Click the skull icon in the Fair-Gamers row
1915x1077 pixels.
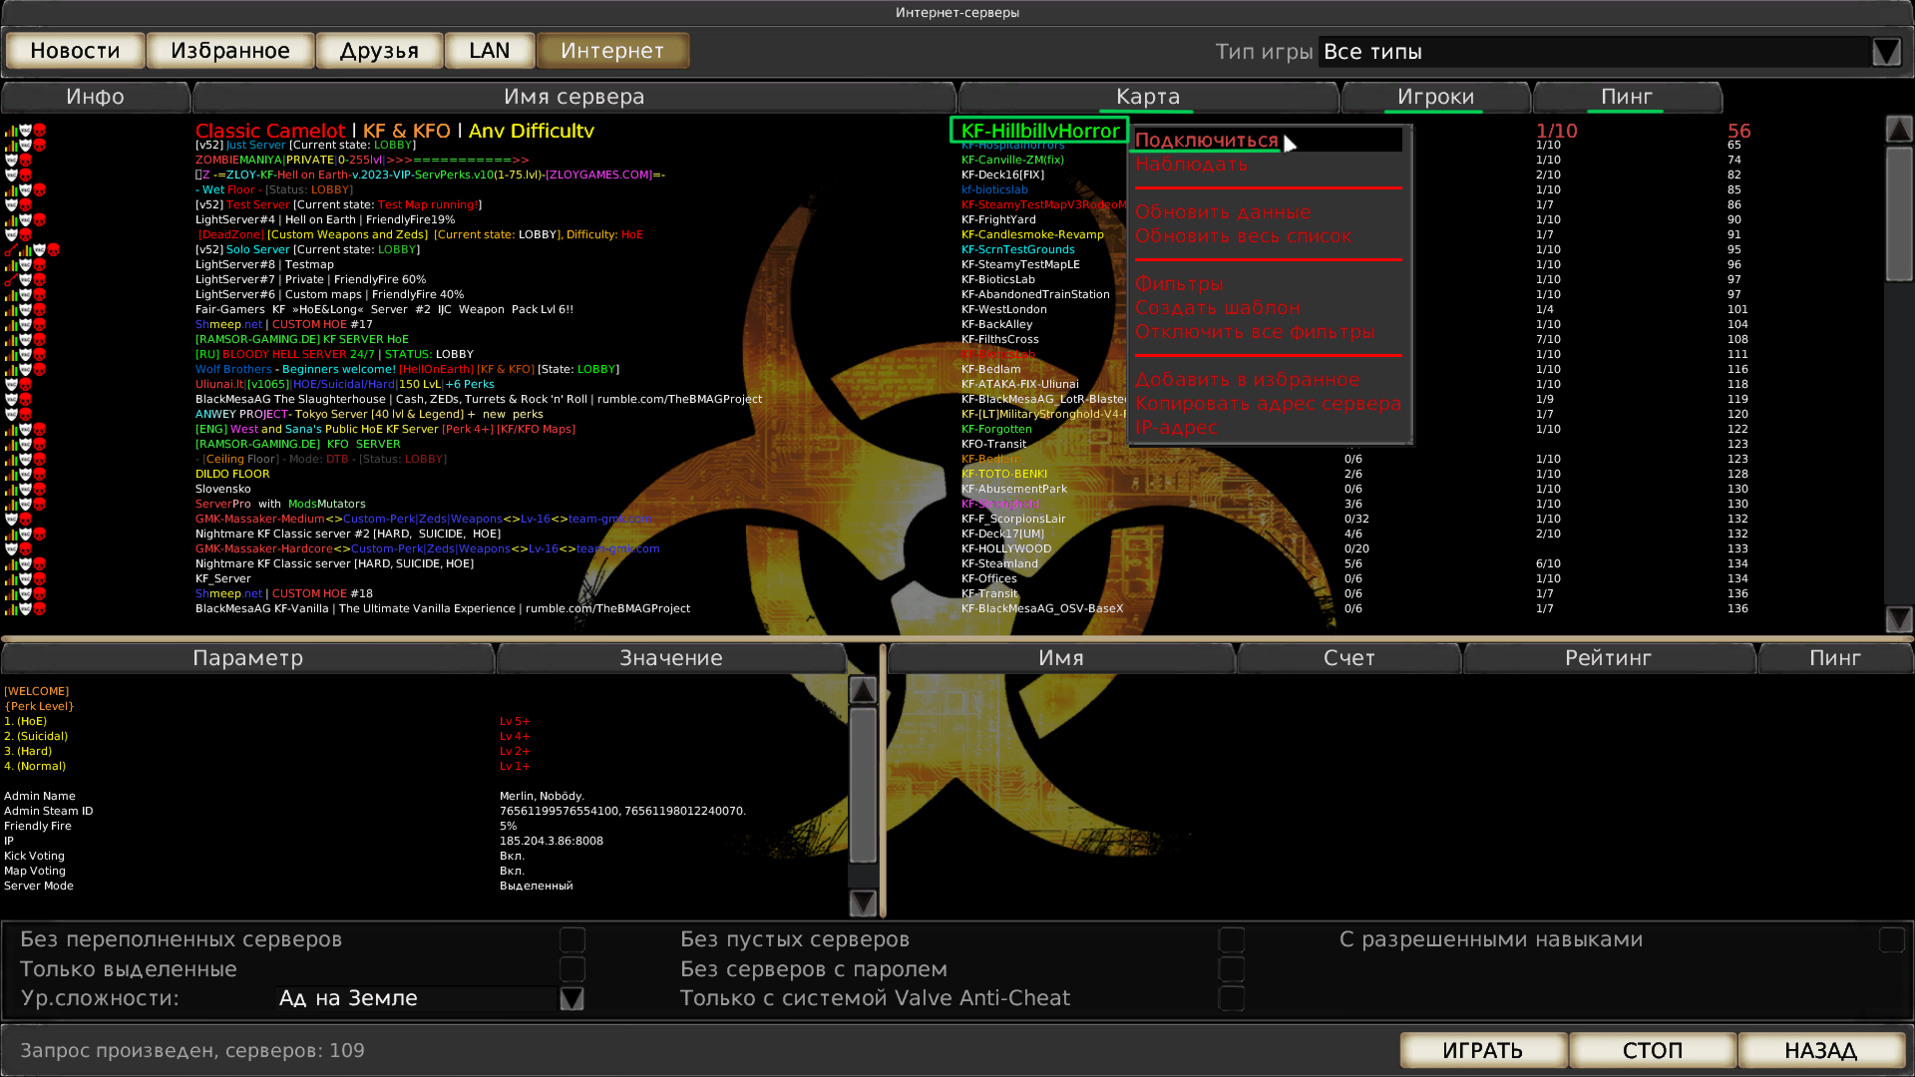point(40,310)
